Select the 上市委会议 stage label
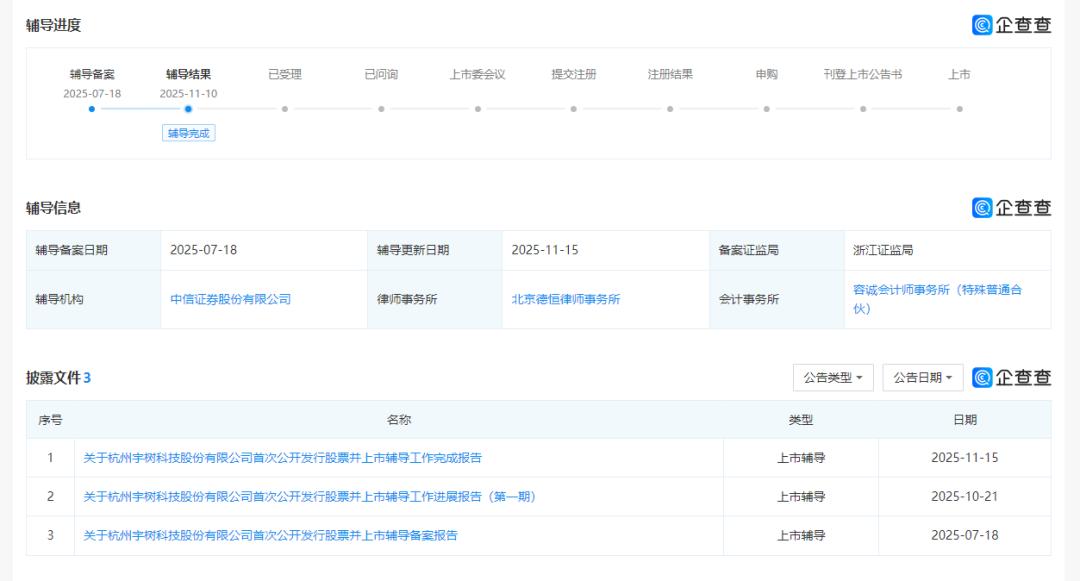The height and width of the screenshot is (581, 1080). [477, 74]
